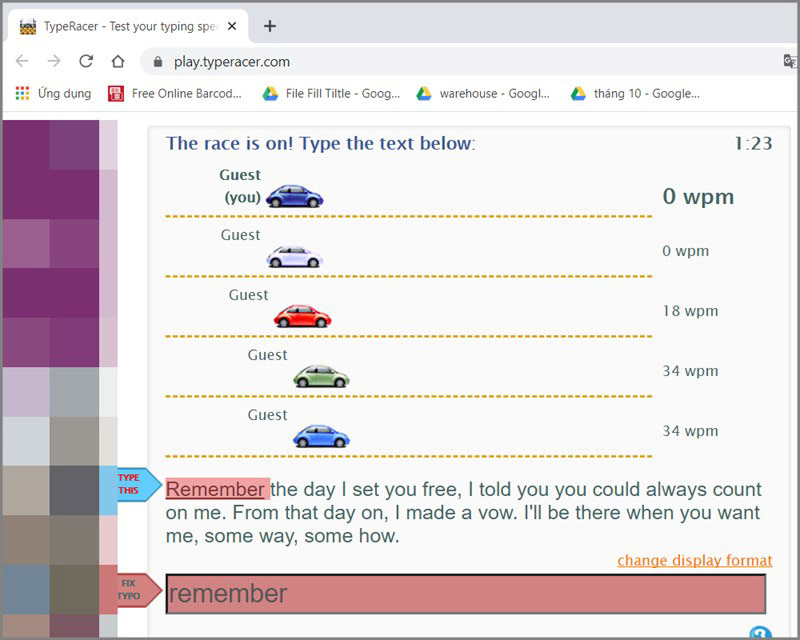Click the red guest car
Screen dimensions: 800x640
(x=302, y=317)
